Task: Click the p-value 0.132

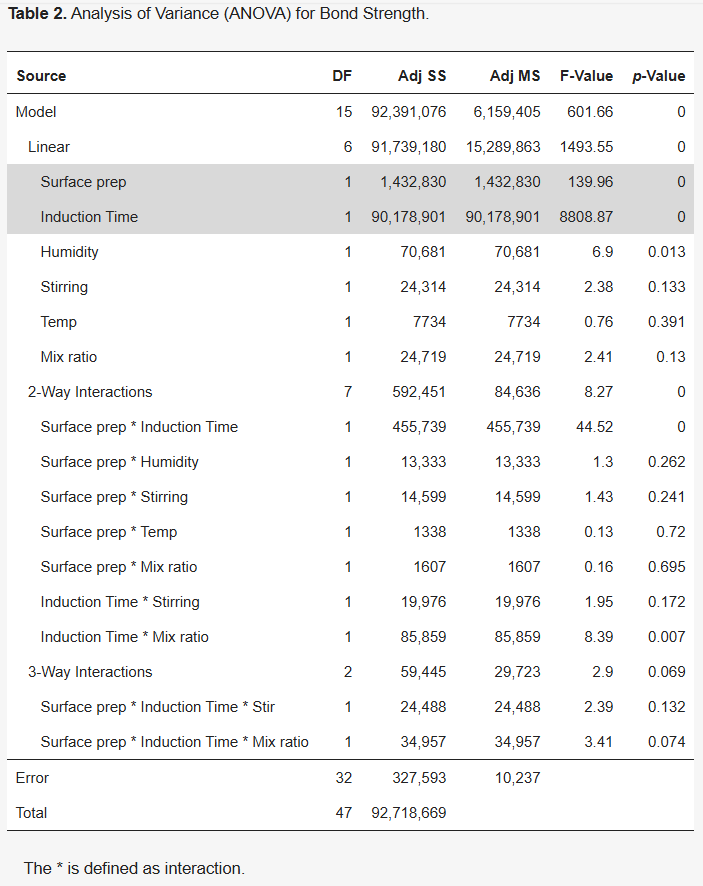Action: point(667,707)
